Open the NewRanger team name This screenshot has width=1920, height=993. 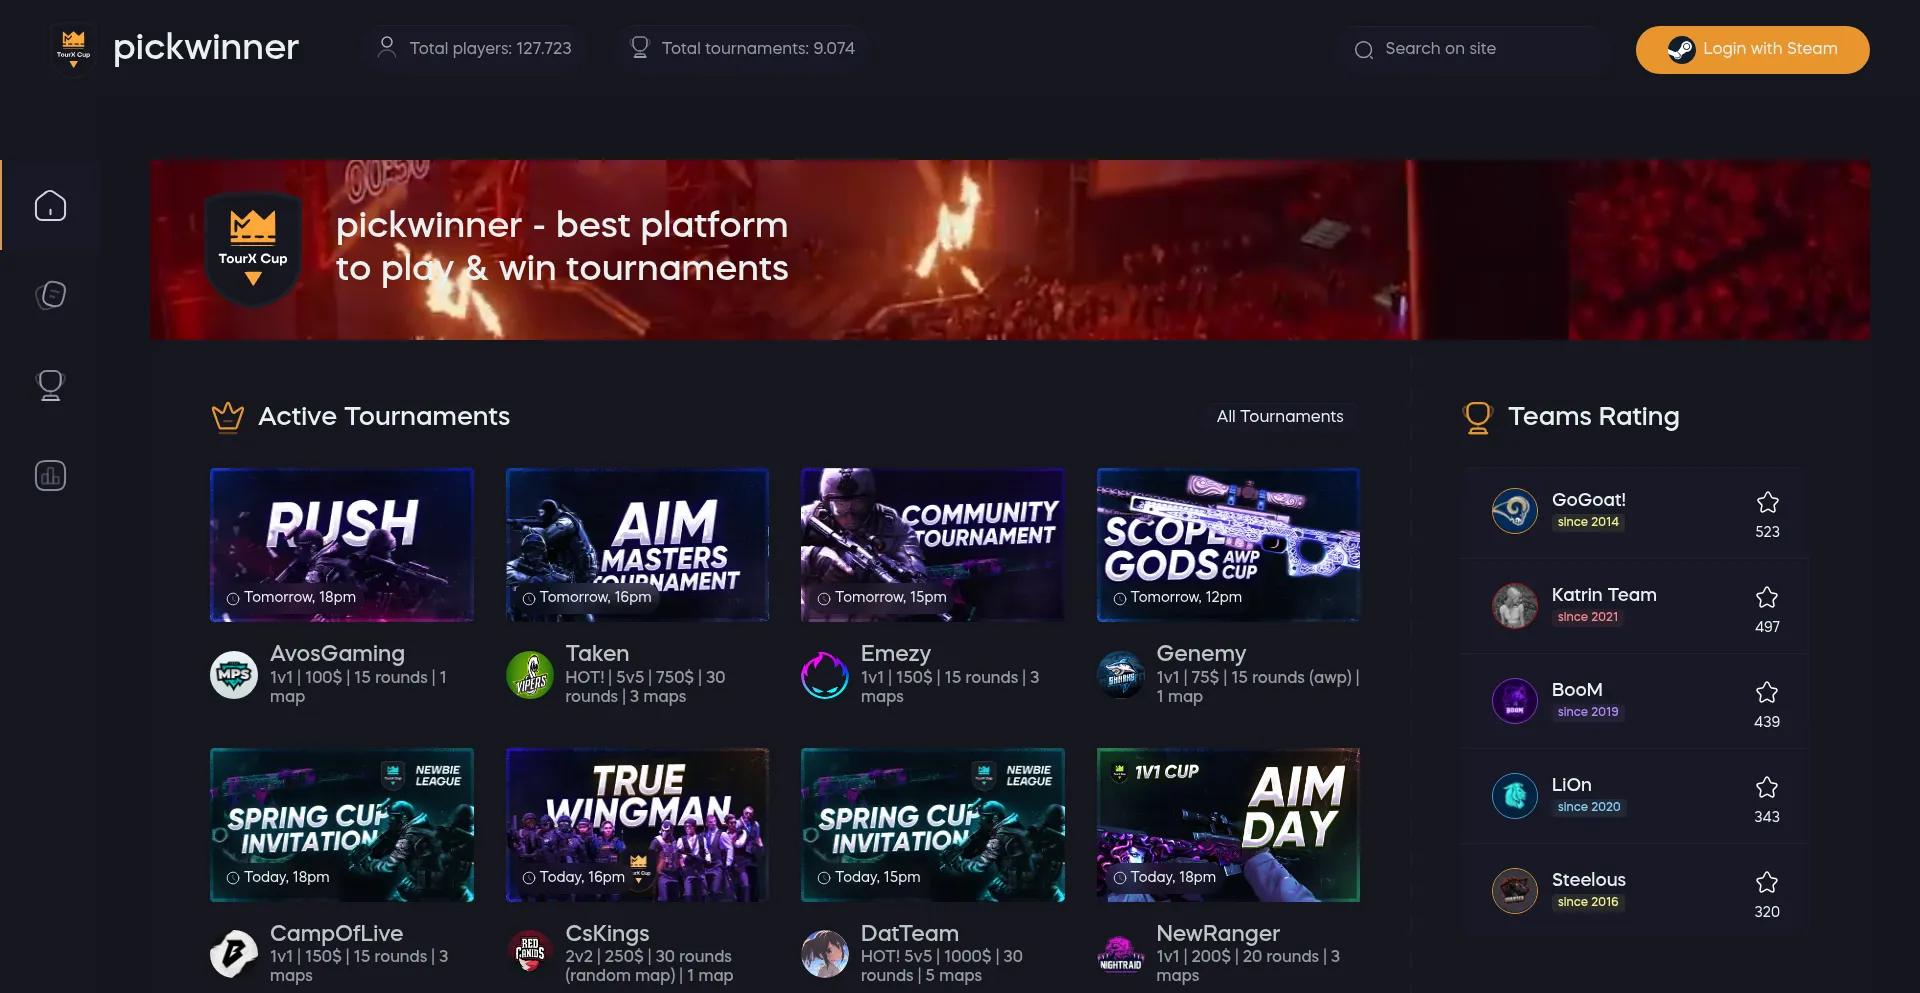[x=1218, y=933]
